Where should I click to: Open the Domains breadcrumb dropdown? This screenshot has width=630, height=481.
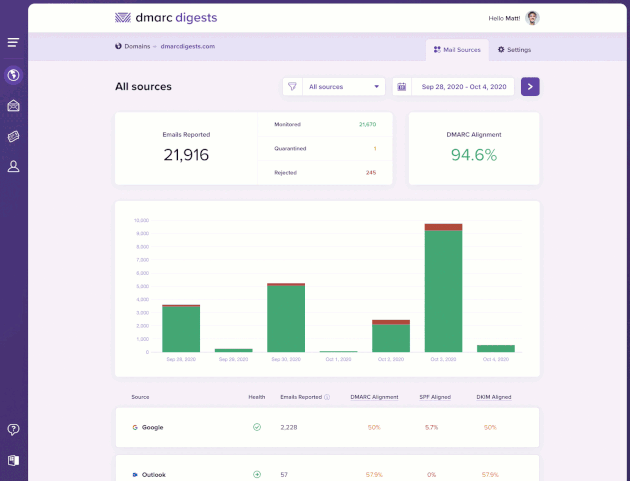click(x=139, y=46)
